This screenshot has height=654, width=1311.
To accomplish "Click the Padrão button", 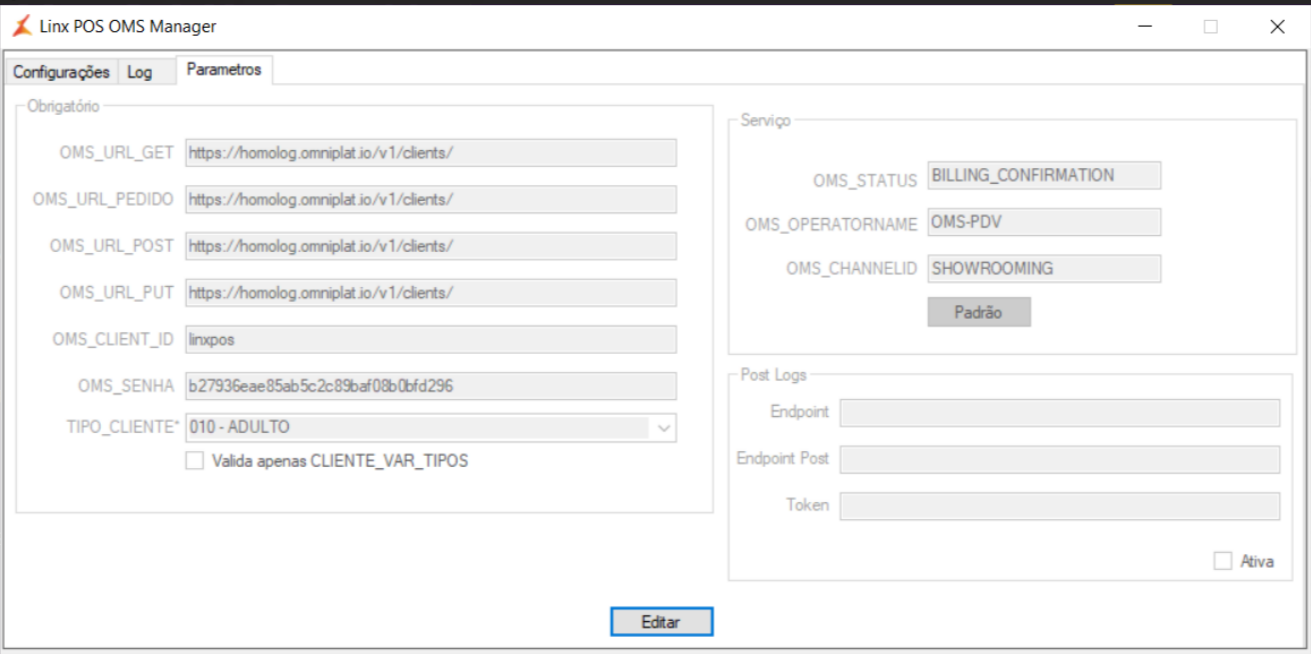I will tap(979, 312).
